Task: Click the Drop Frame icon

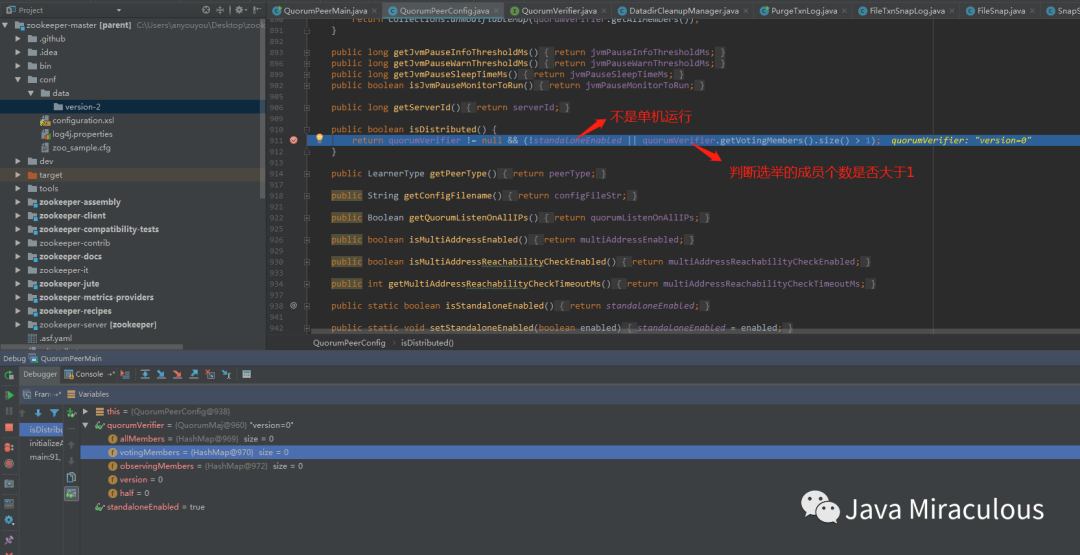Action: 210,374
